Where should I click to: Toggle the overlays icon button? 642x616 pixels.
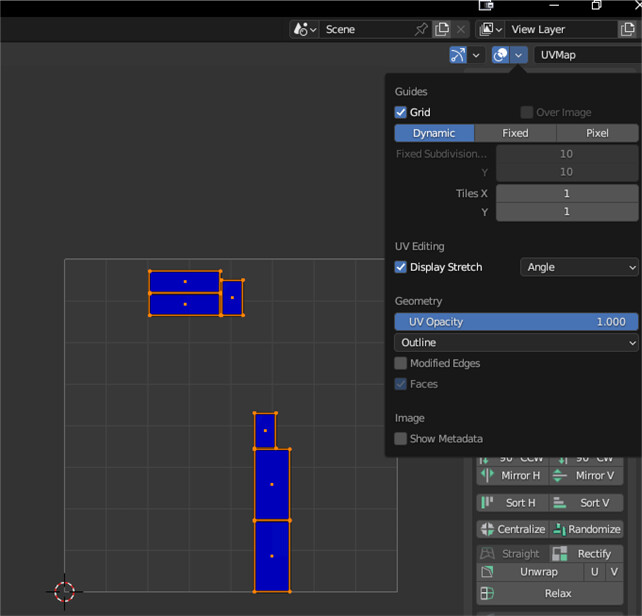(x=500, y=55)
